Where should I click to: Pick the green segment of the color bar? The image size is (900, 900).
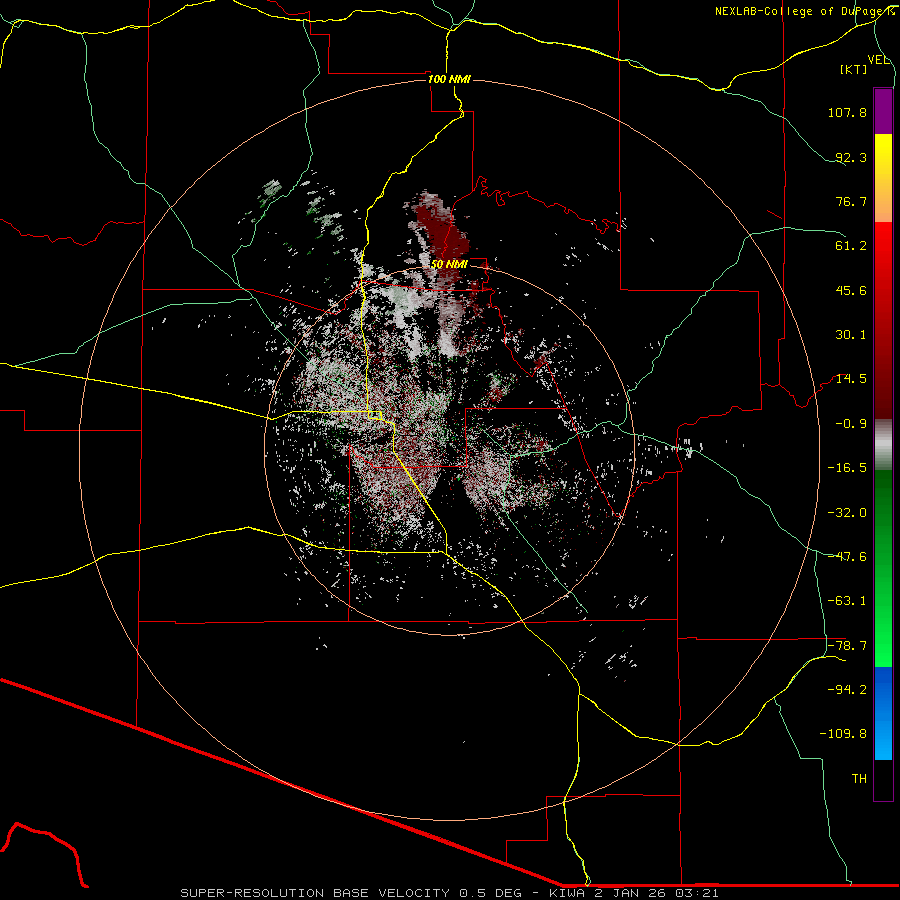click(883, 568)
